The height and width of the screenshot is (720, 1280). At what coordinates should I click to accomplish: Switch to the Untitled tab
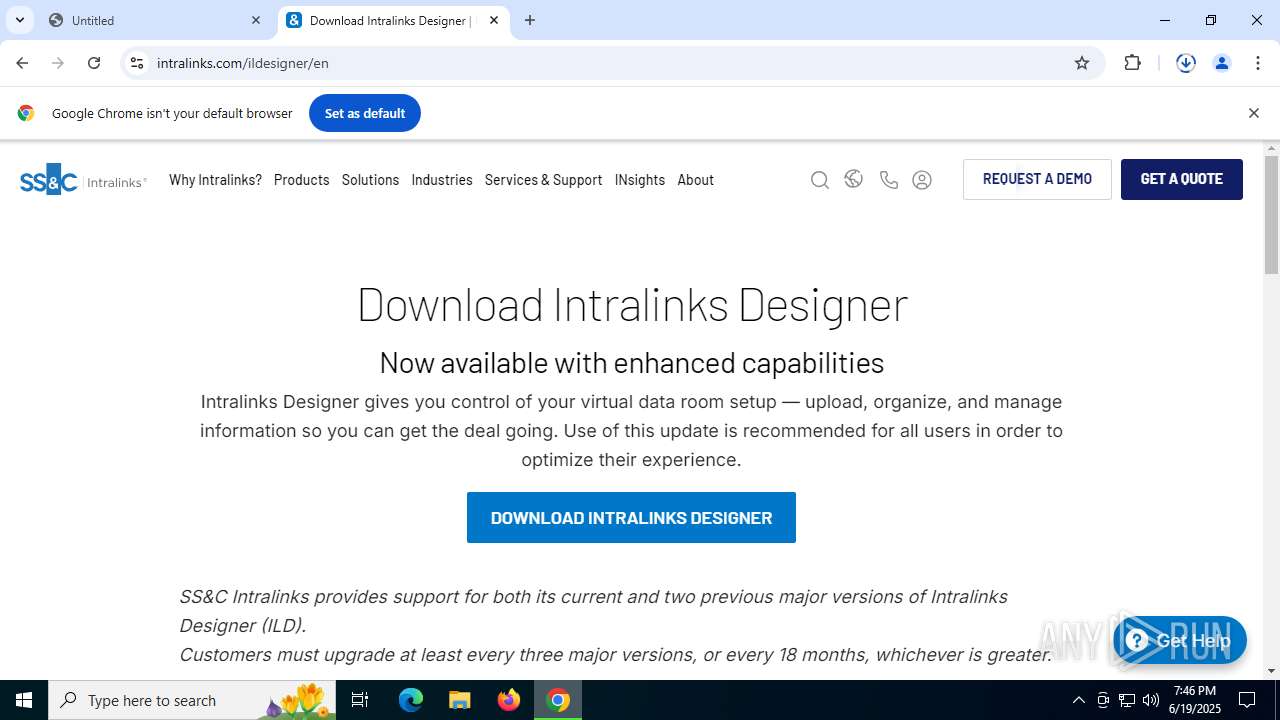[155, 20]
